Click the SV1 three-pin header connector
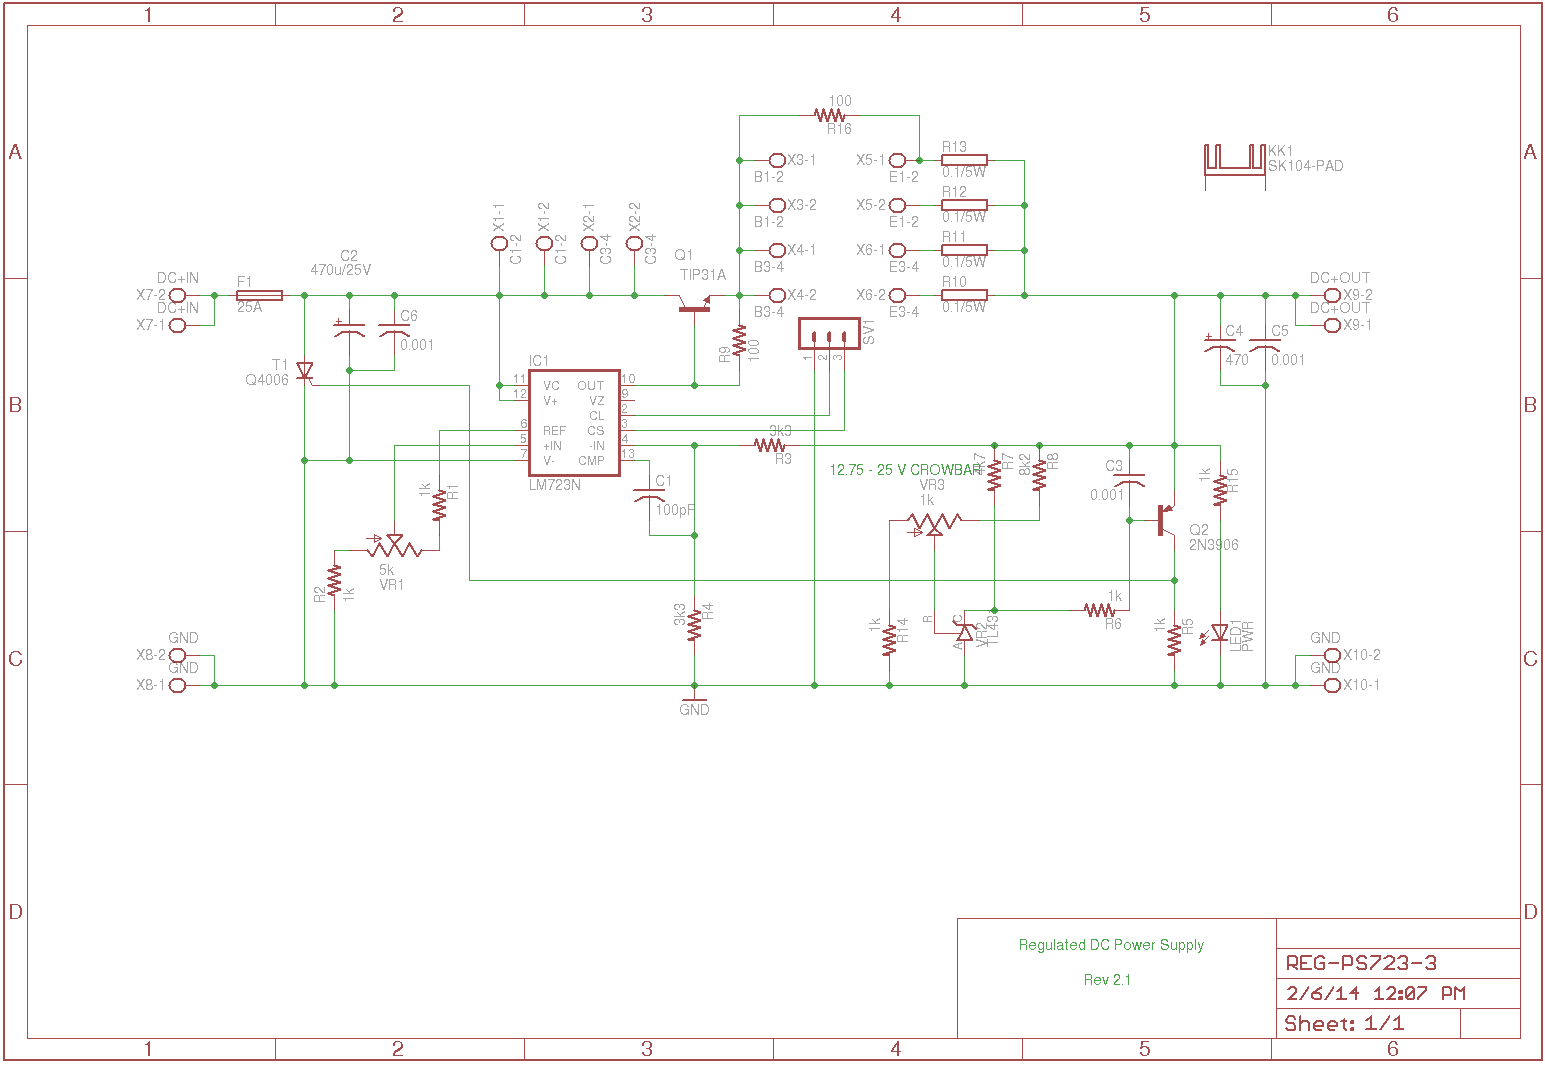This screenshot has height=1065, width=1545. (829, 334)
